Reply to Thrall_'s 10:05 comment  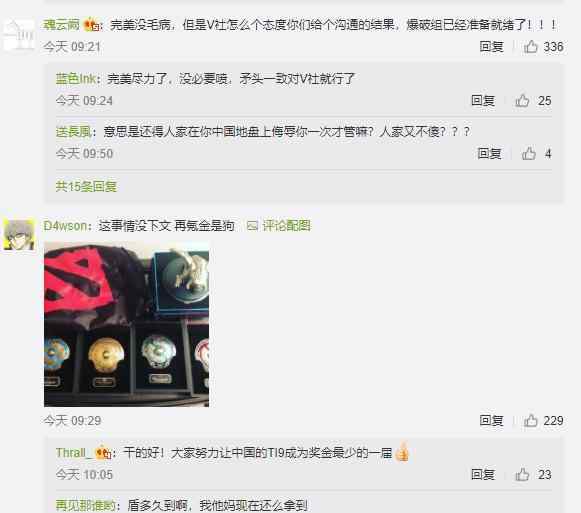(x=483, y=474)
